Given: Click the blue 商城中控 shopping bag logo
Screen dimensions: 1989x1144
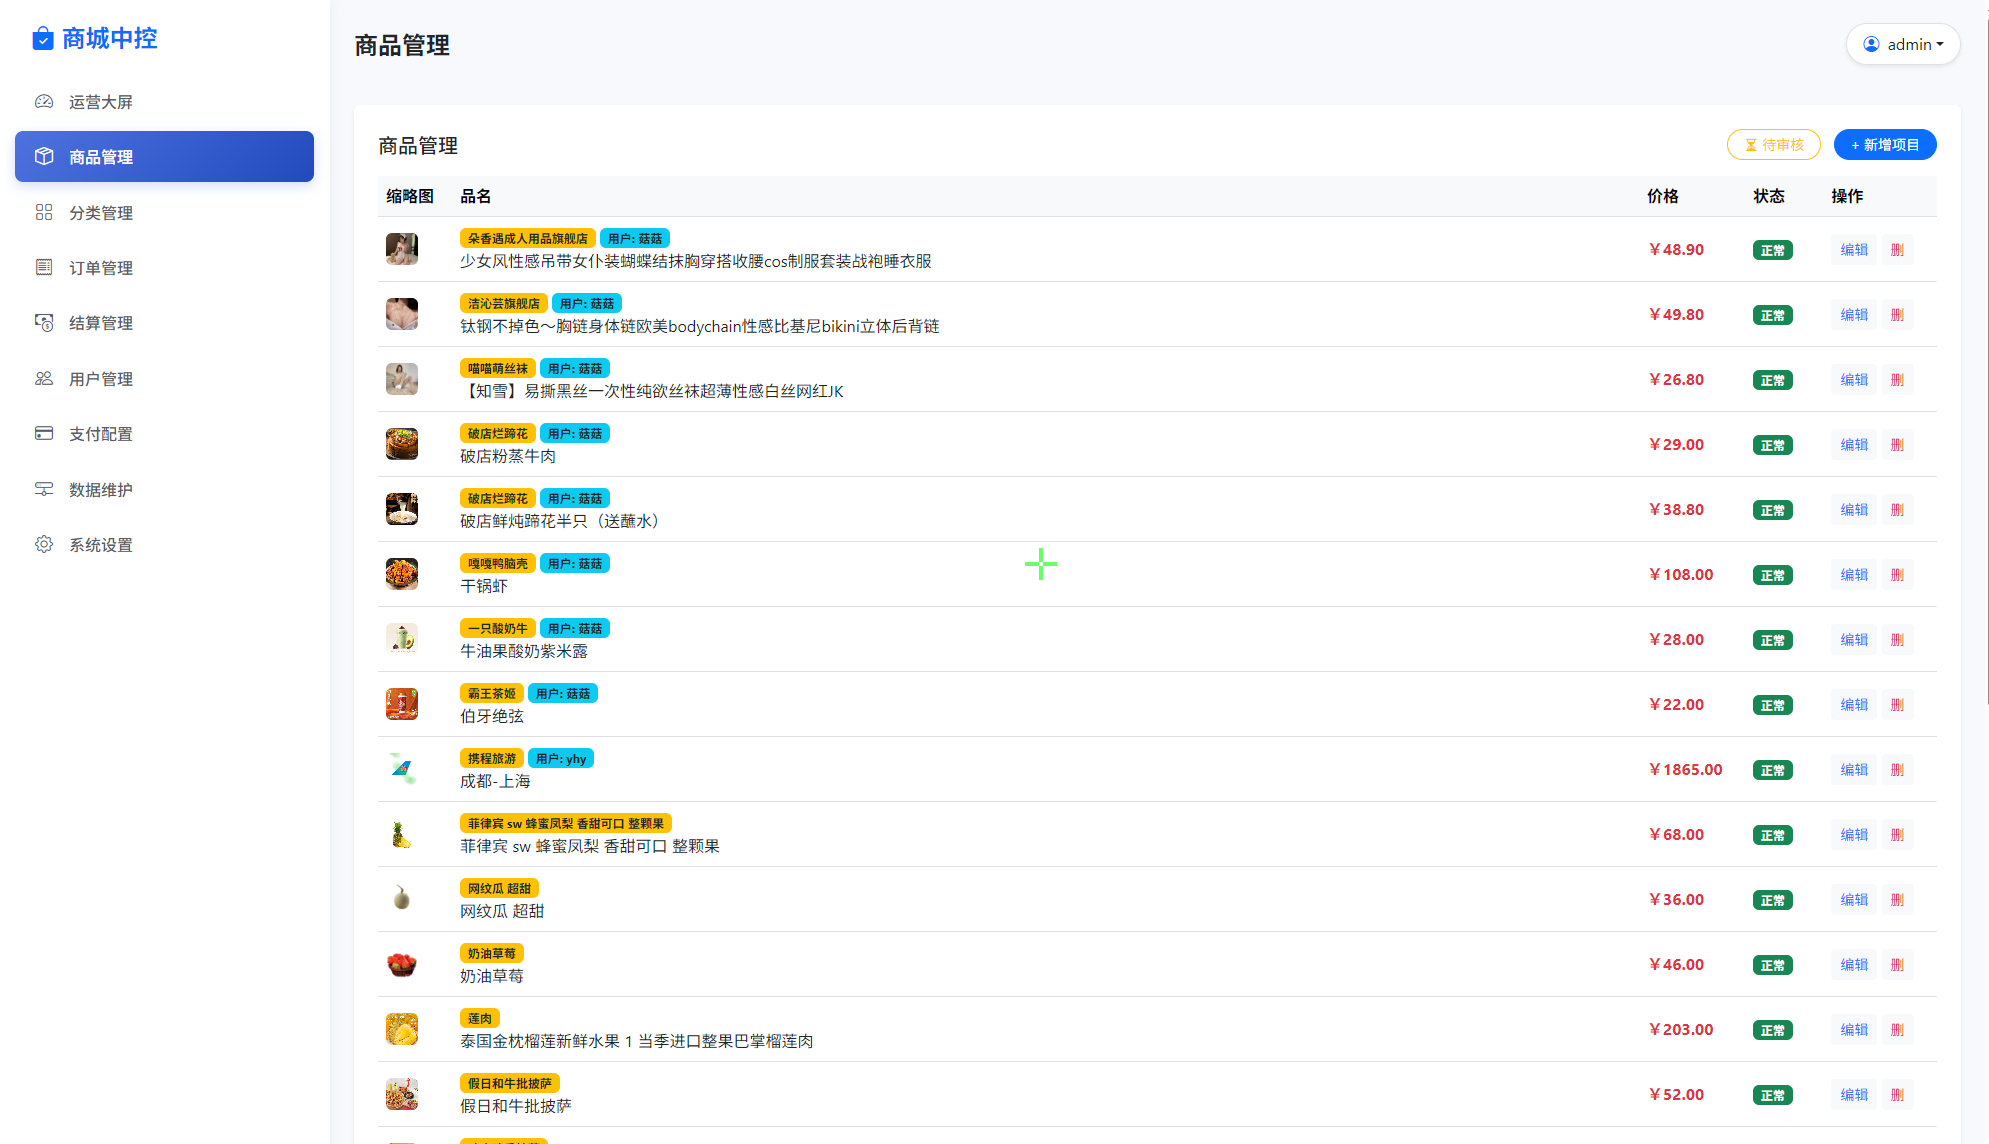Looking at the screenshot, I should [42, 38].
